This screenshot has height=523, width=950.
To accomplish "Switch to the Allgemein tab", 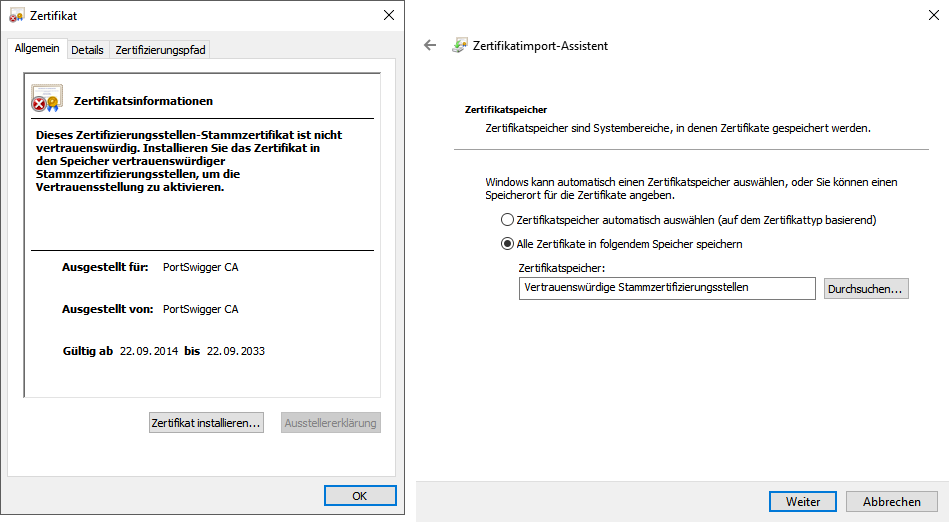I will (x=37, y=49).
